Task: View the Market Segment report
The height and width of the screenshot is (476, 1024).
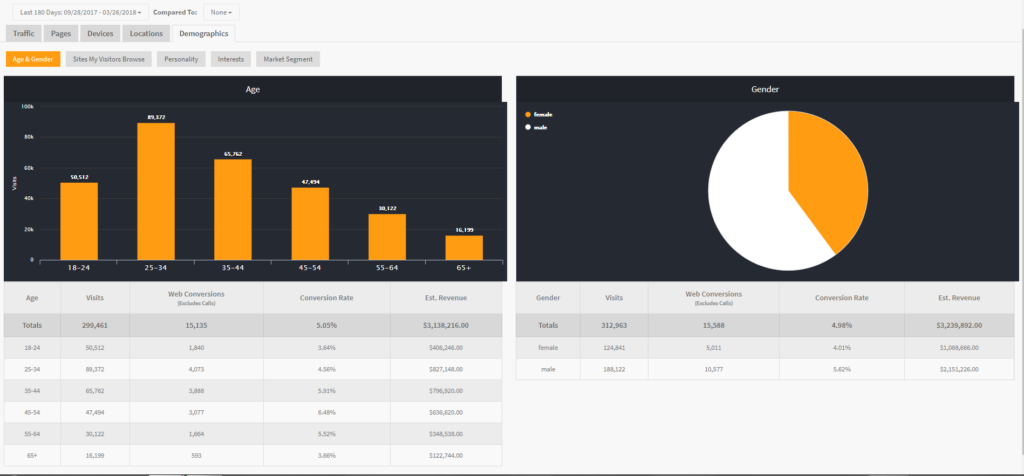Action: (288, 59)
